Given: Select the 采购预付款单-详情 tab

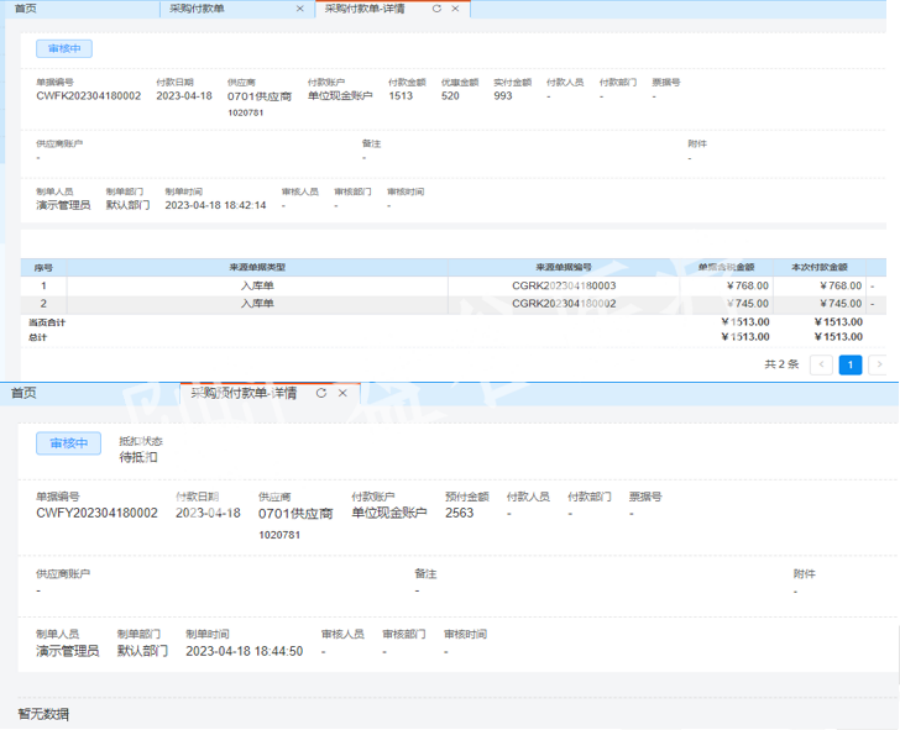Looking at the screenshot, I should pos(244,393).
